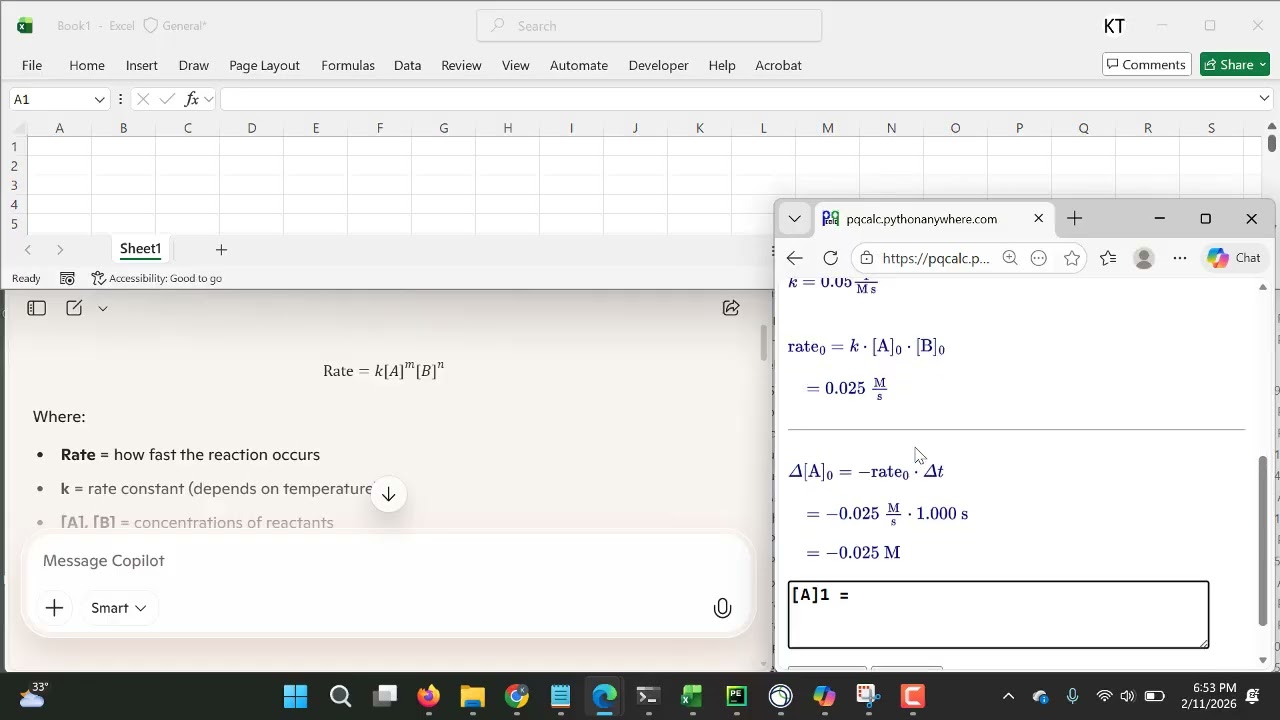Screen dimensions: 1280x720
Task: Open the Windows Start menu
Action: (296, 696)
